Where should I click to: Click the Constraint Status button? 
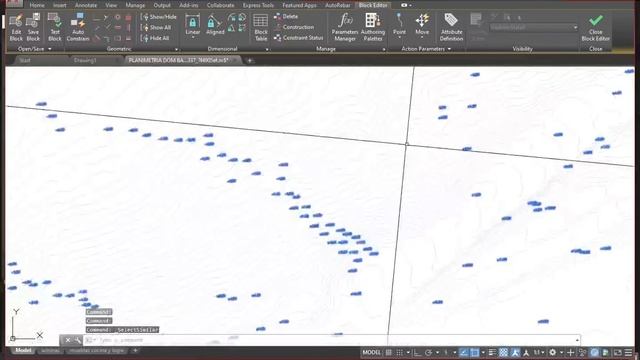[x=298, y=38]
